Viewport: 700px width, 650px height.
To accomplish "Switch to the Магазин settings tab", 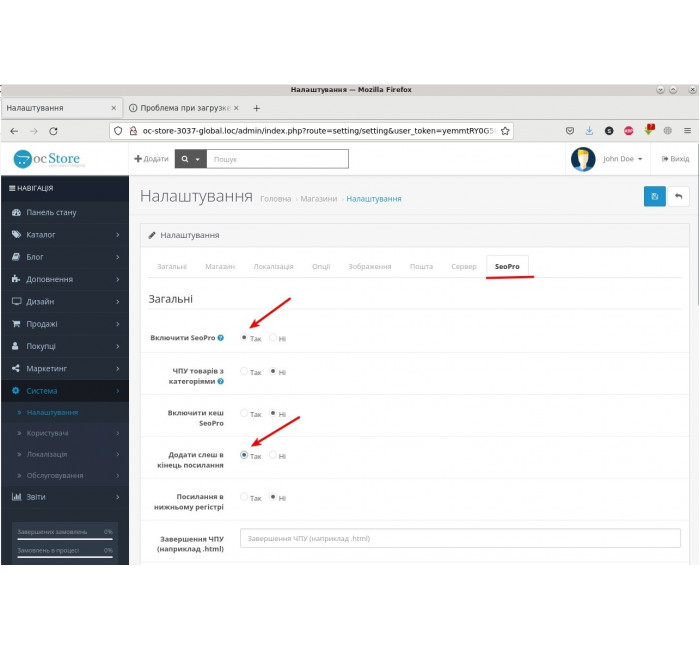I will point(220,267).
